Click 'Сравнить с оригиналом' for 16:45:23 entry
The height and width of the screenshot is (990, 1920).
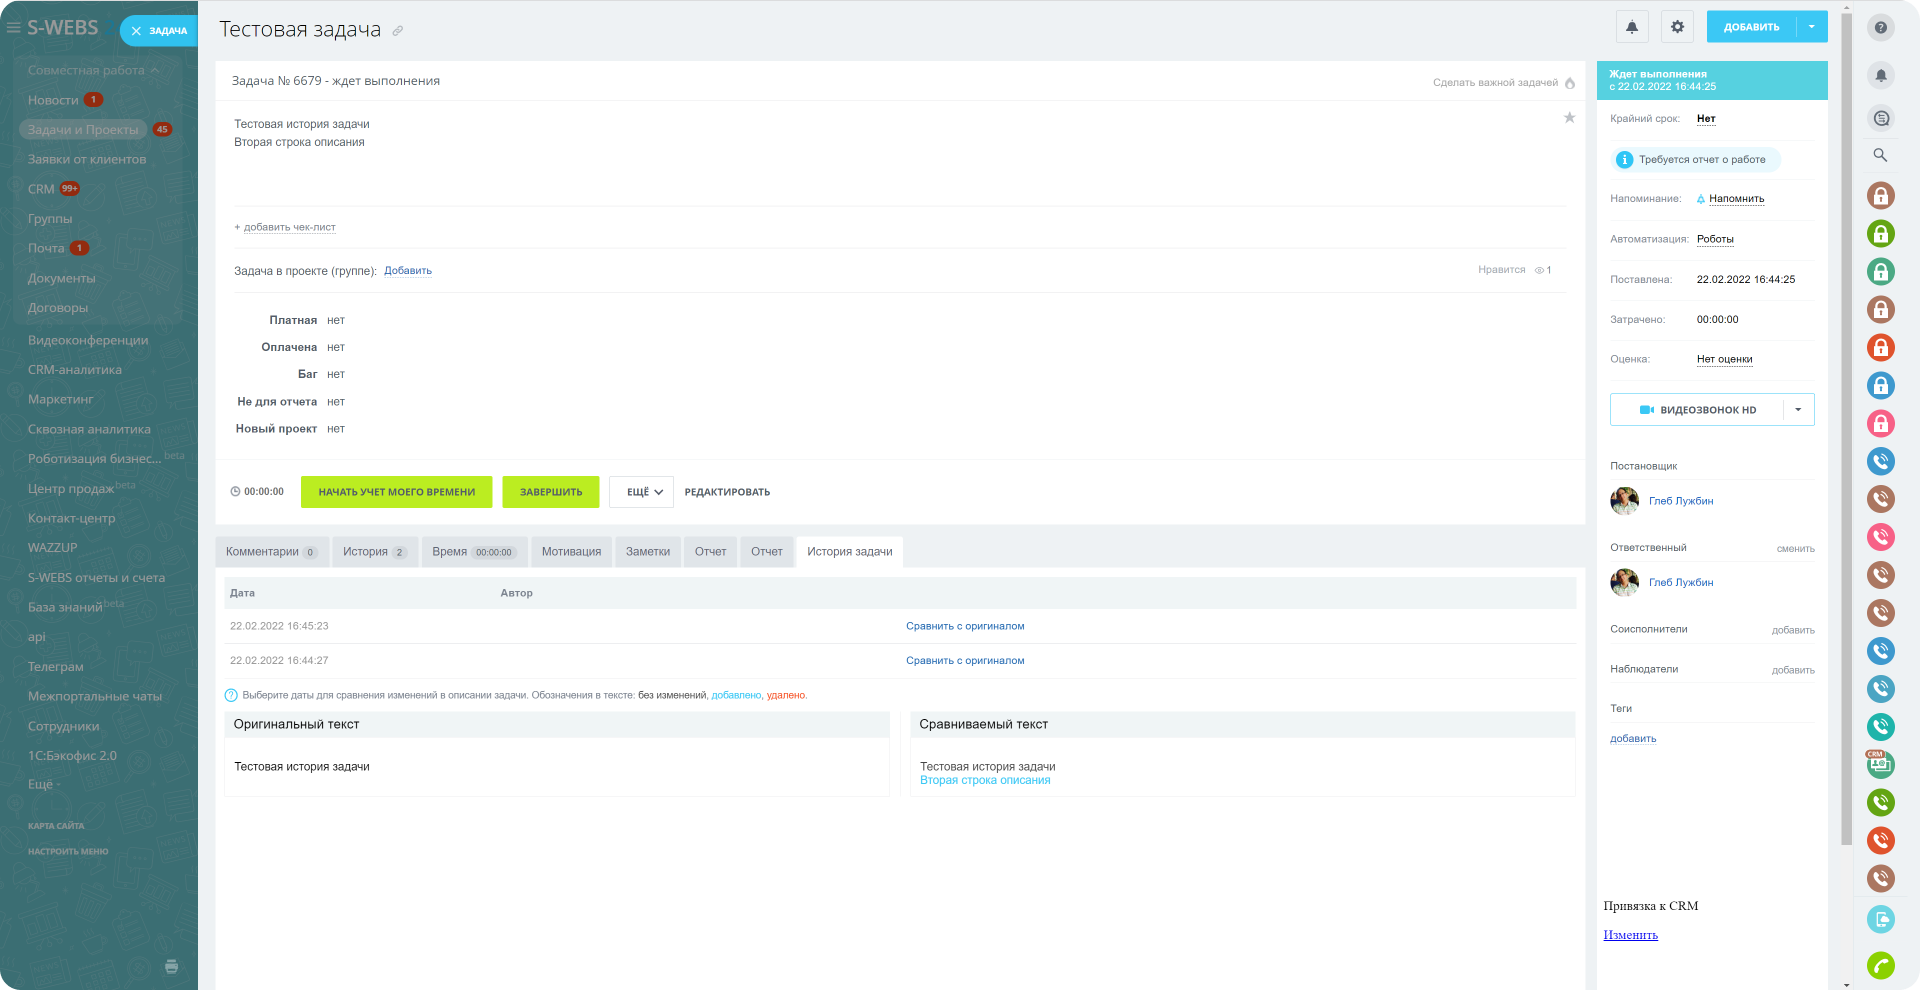(x=965, y=626)
